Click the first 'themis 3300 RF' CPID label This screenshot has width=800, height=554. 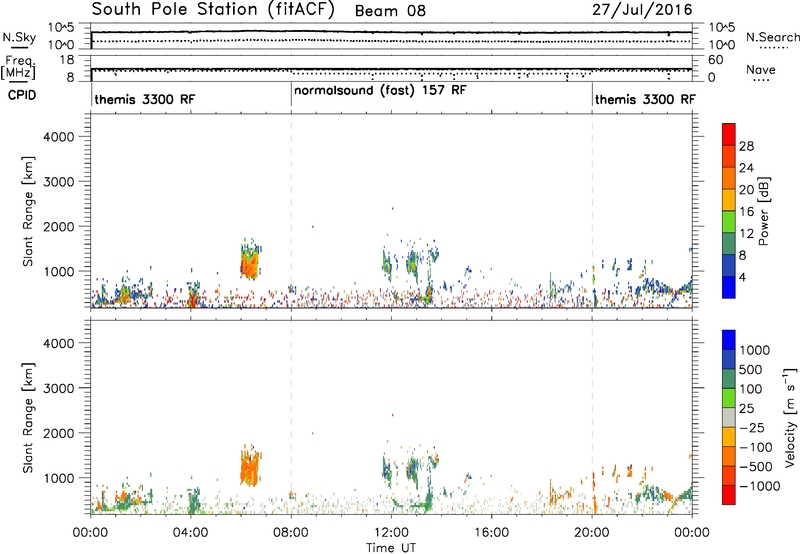145,99
